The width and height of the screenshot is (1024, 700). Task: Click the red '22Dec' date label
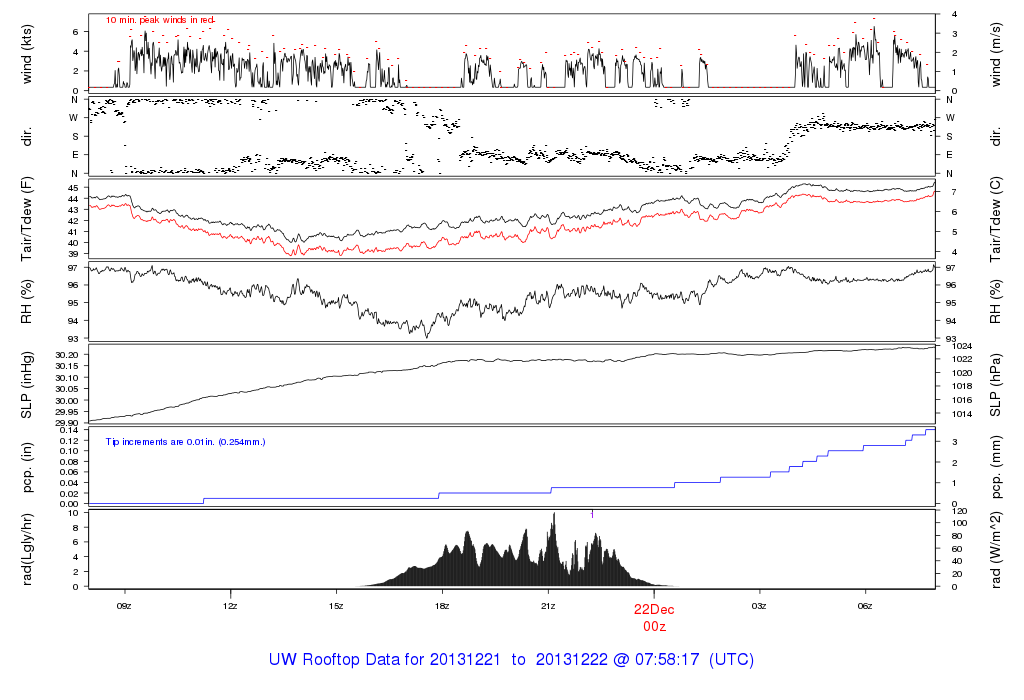pyautogui.click(x=654, y=609)
